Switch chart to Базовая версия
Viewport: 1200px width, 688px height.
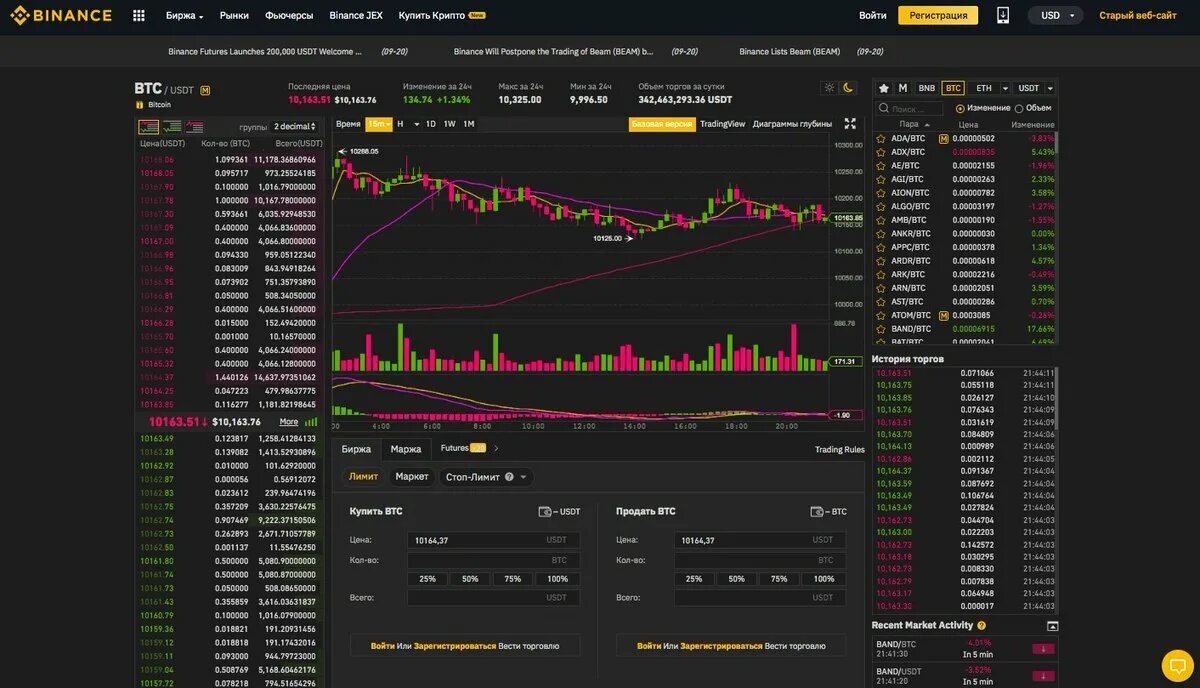(662, 124)
